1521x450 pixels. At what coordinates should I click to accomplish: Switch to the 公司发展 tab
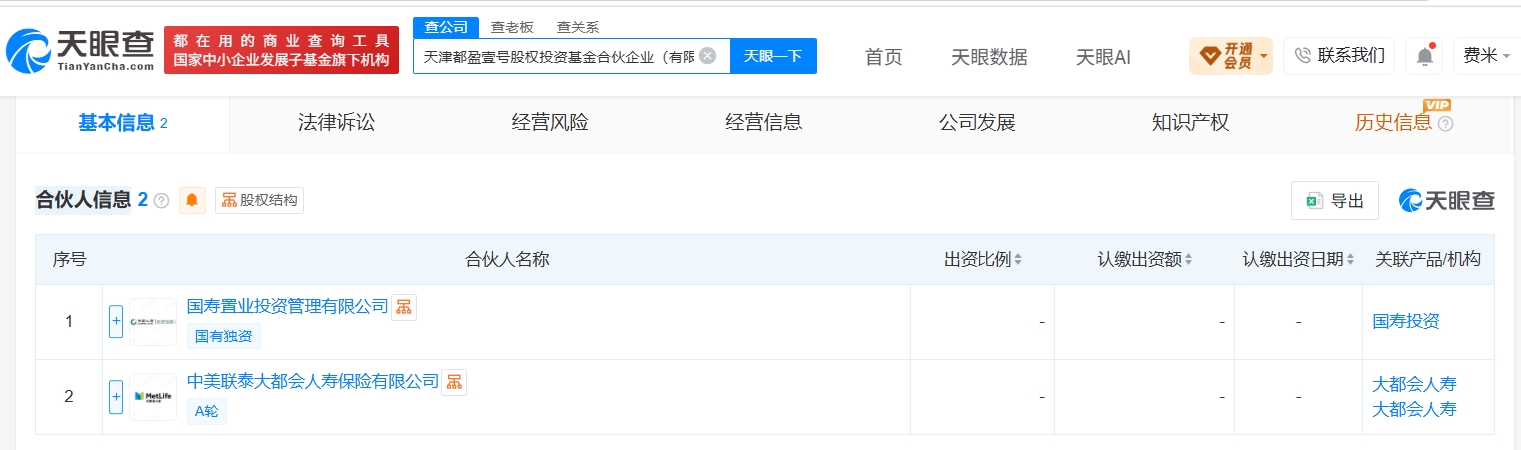(x=977, y=123)
